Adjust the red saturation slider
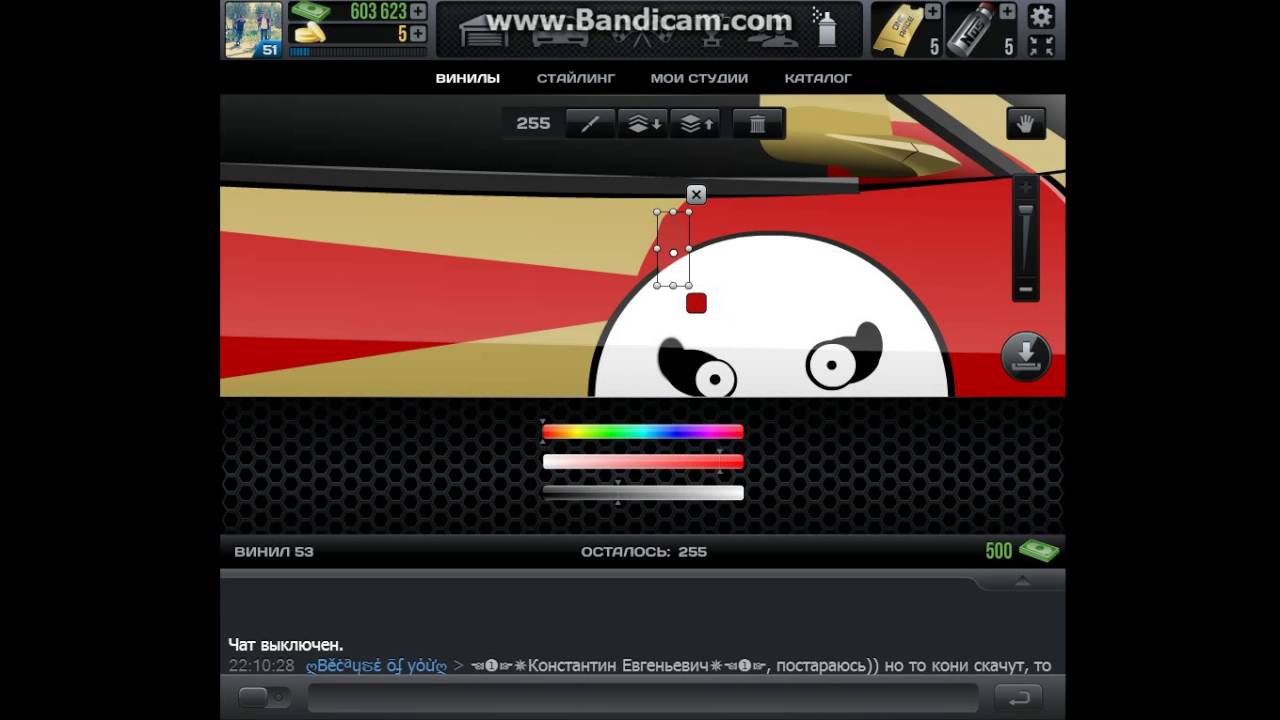Viewport: 1280px width, 720px height. pos(643,461)
